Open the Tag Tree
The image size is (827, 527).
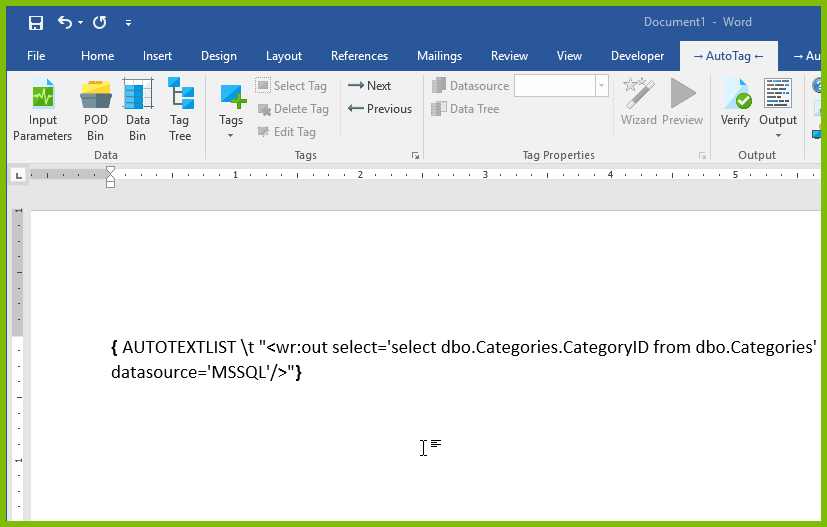tap(180, 110)
